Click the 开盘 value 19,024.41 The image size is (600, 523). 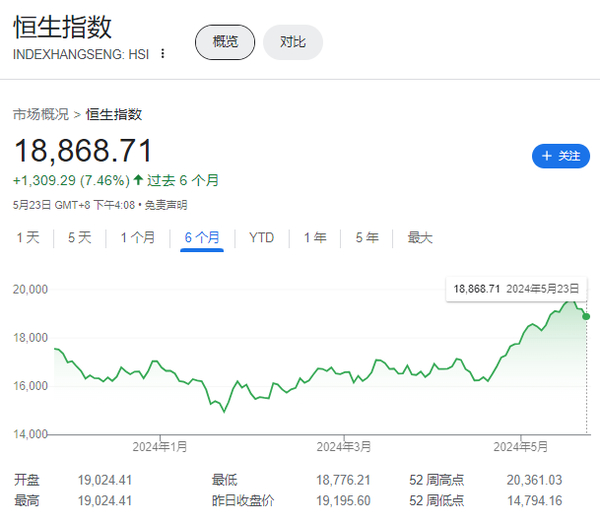point(105,480)
